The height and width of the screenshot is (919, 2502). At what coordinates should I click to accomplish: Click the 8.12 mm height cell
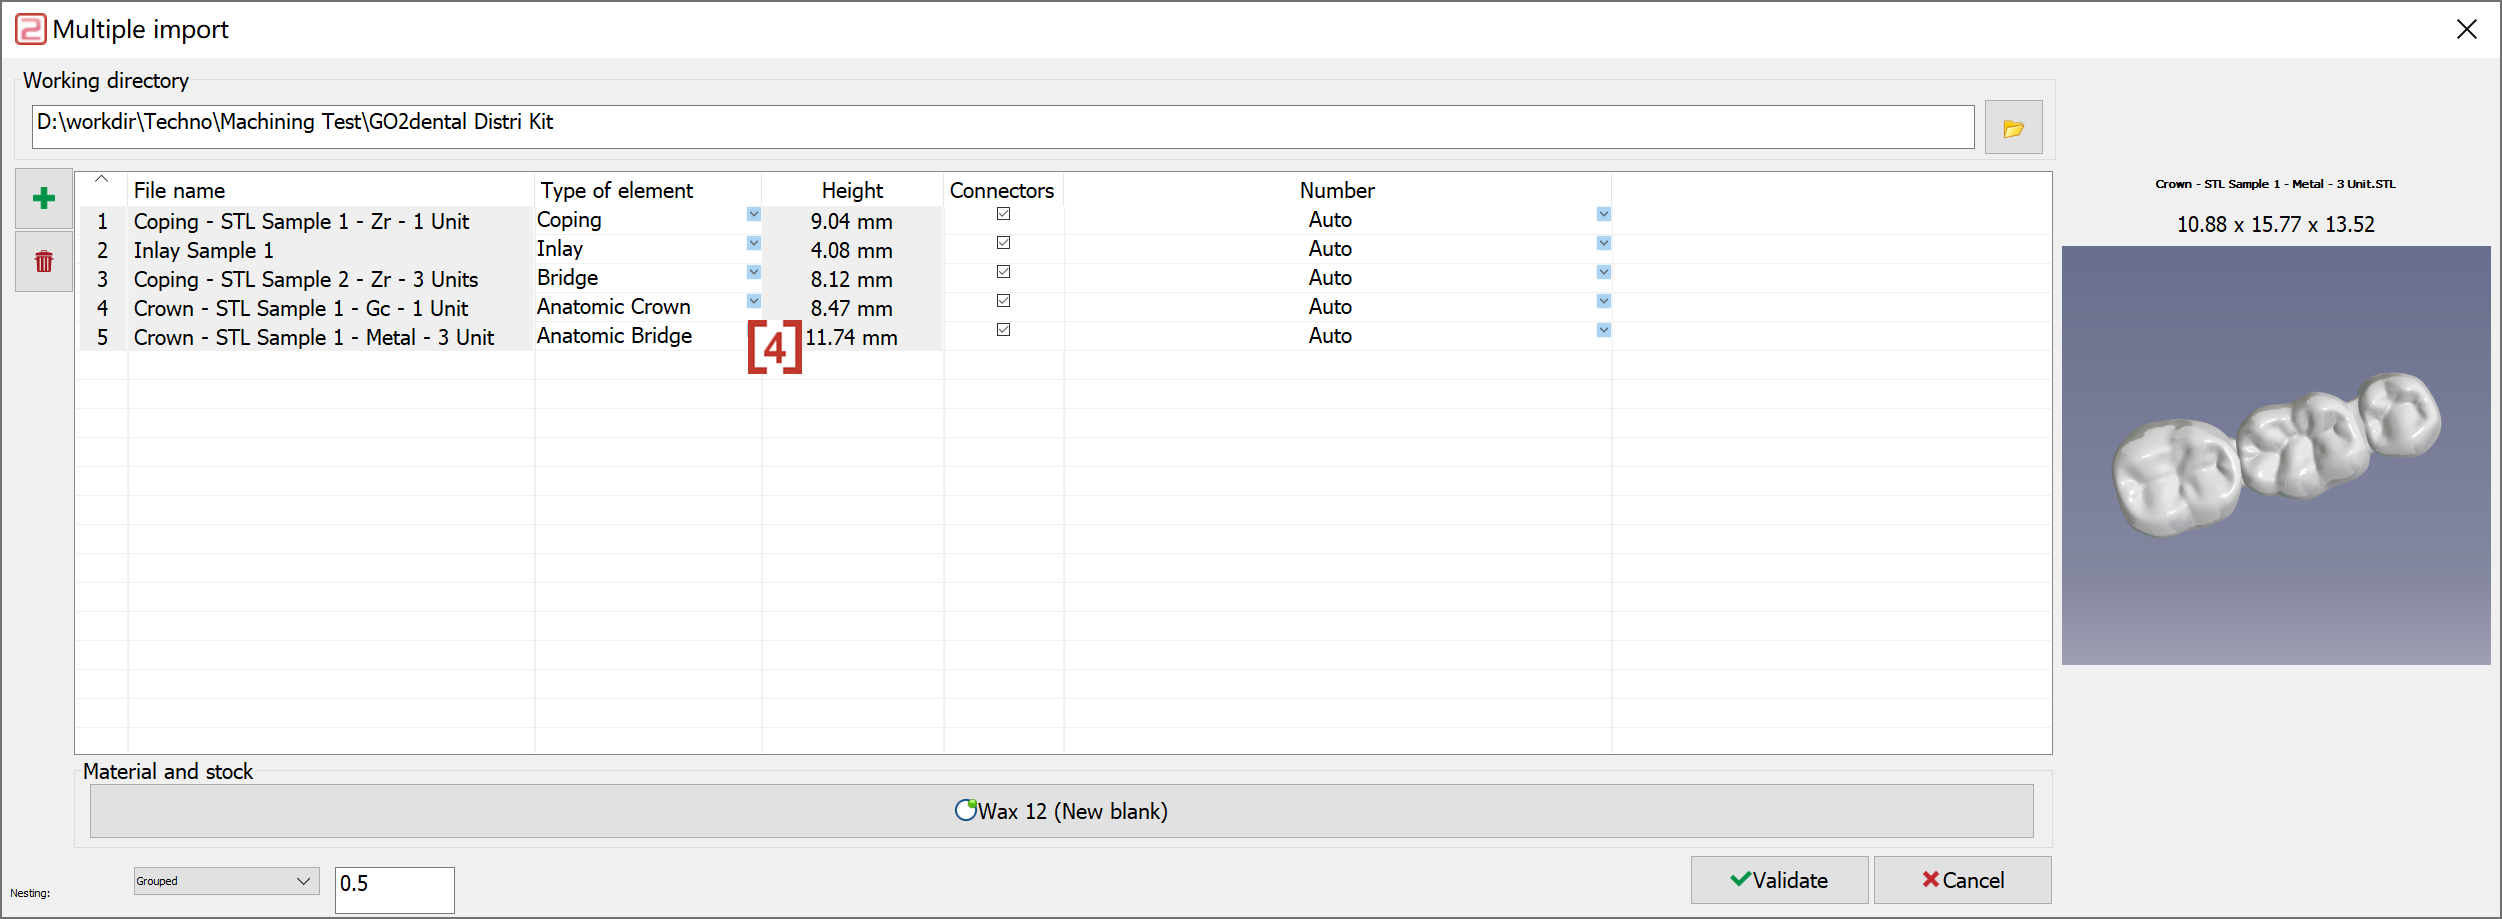tap(852, 279)
